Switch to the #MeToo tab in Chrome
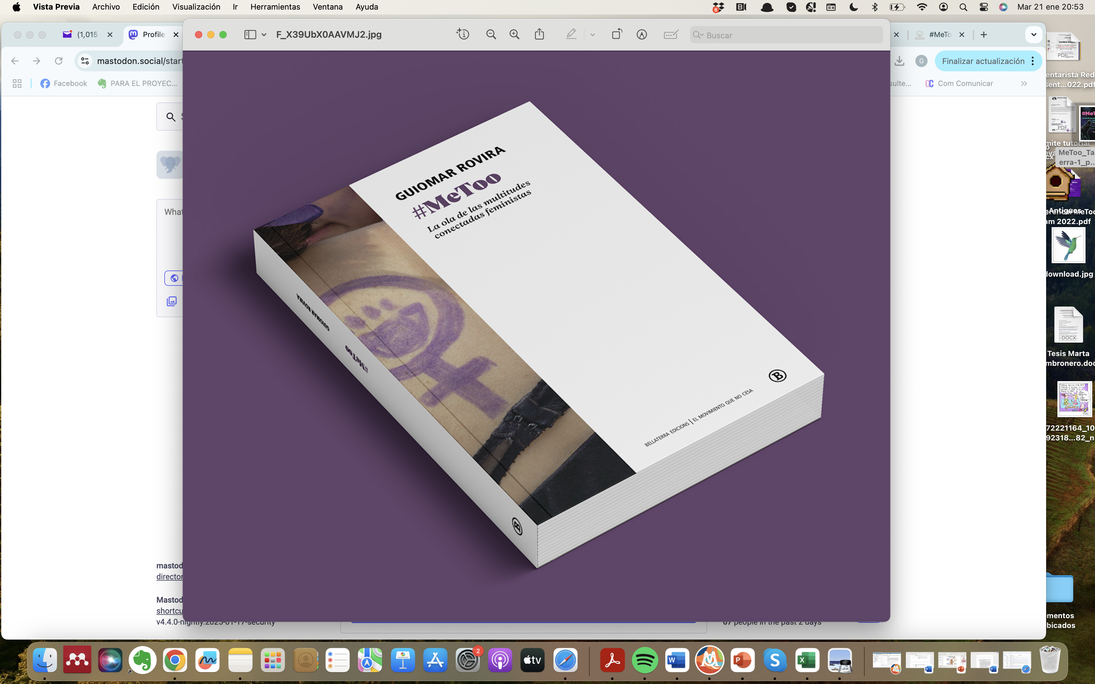The image size is (1095, 684). tap(939, 34)
